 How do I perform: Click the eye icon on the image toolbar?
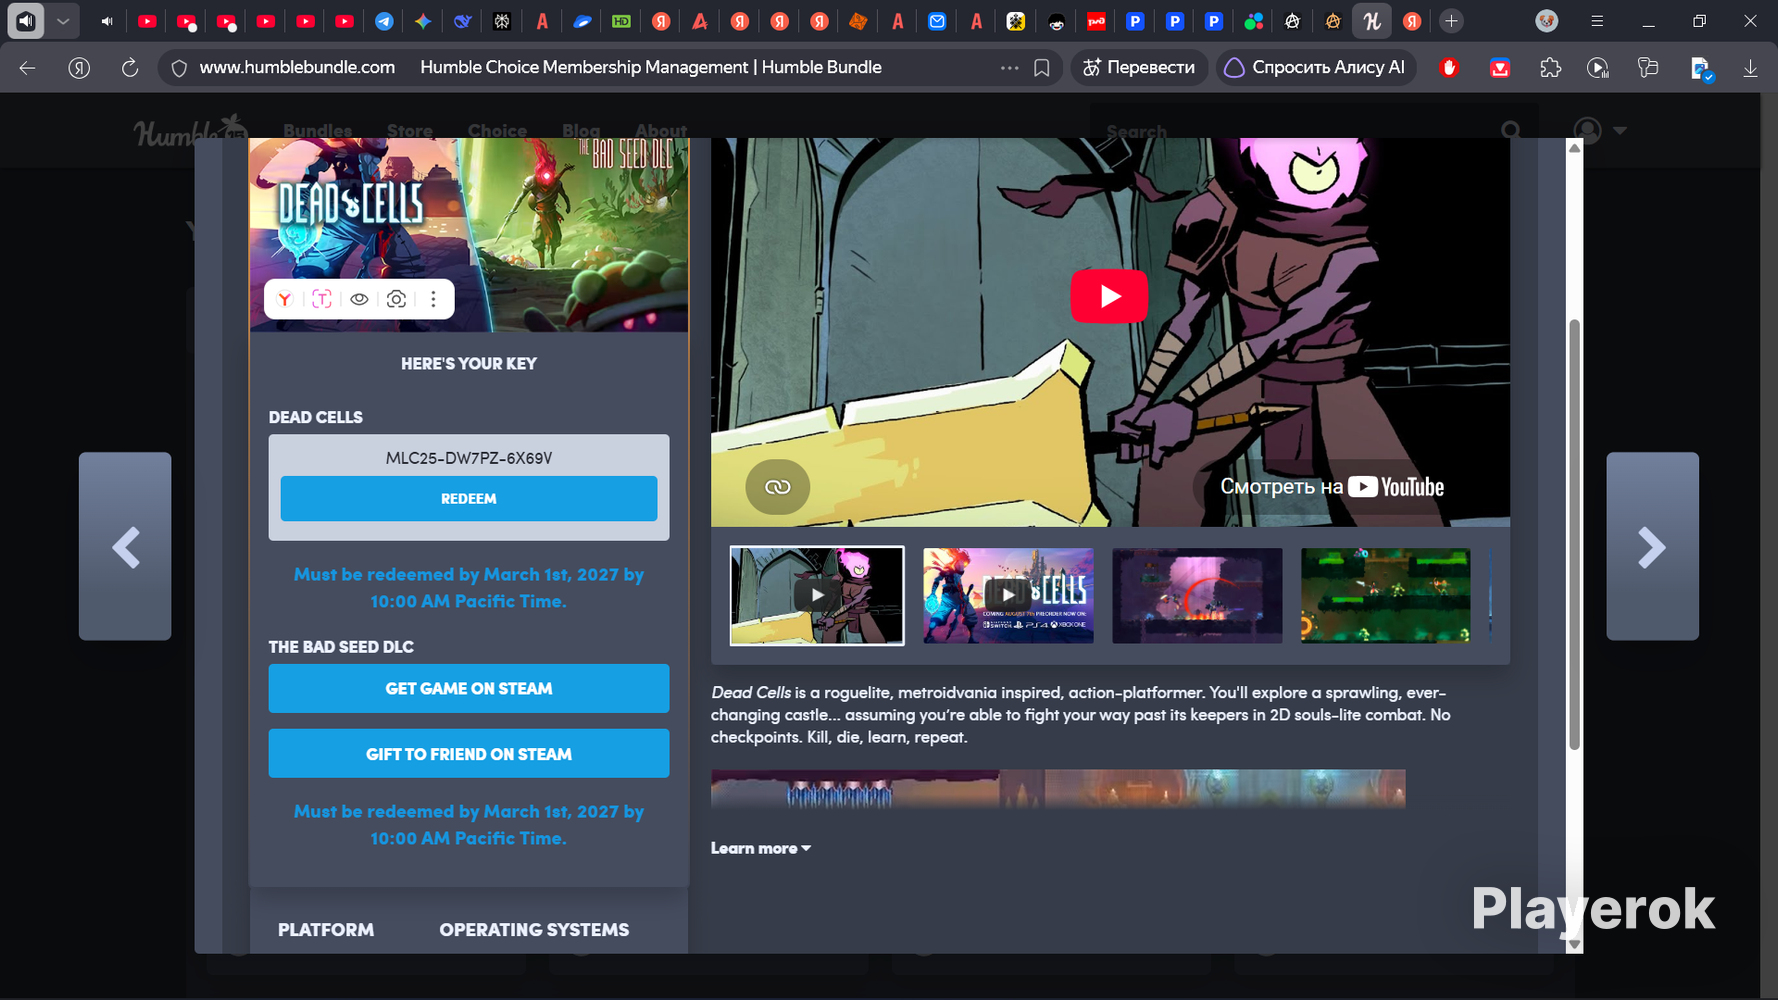tap(359, 299)
